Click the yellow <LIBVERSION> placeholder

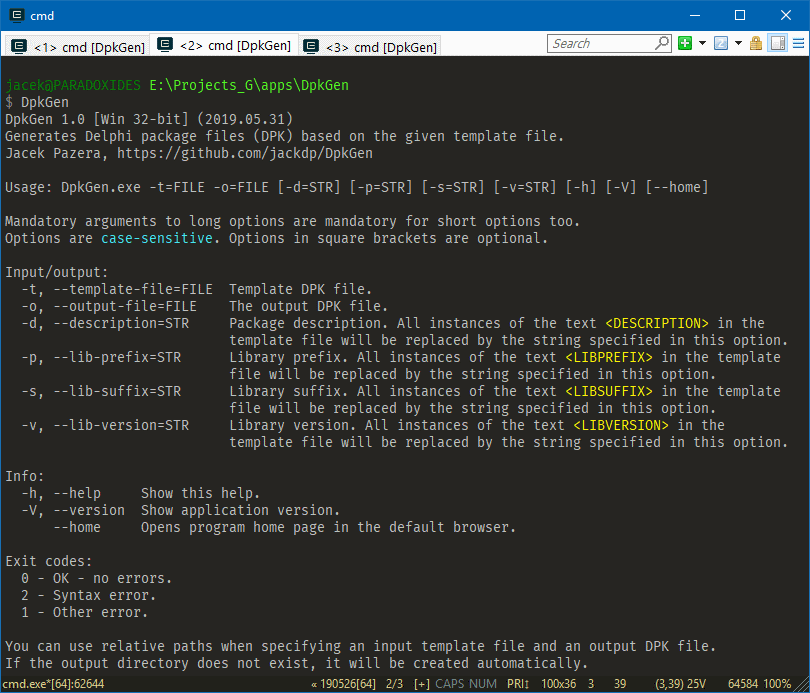point(621,426)
